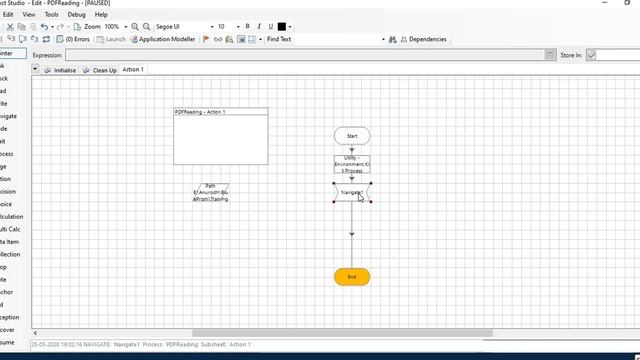Zoom in with the plus magnifier

135,27
